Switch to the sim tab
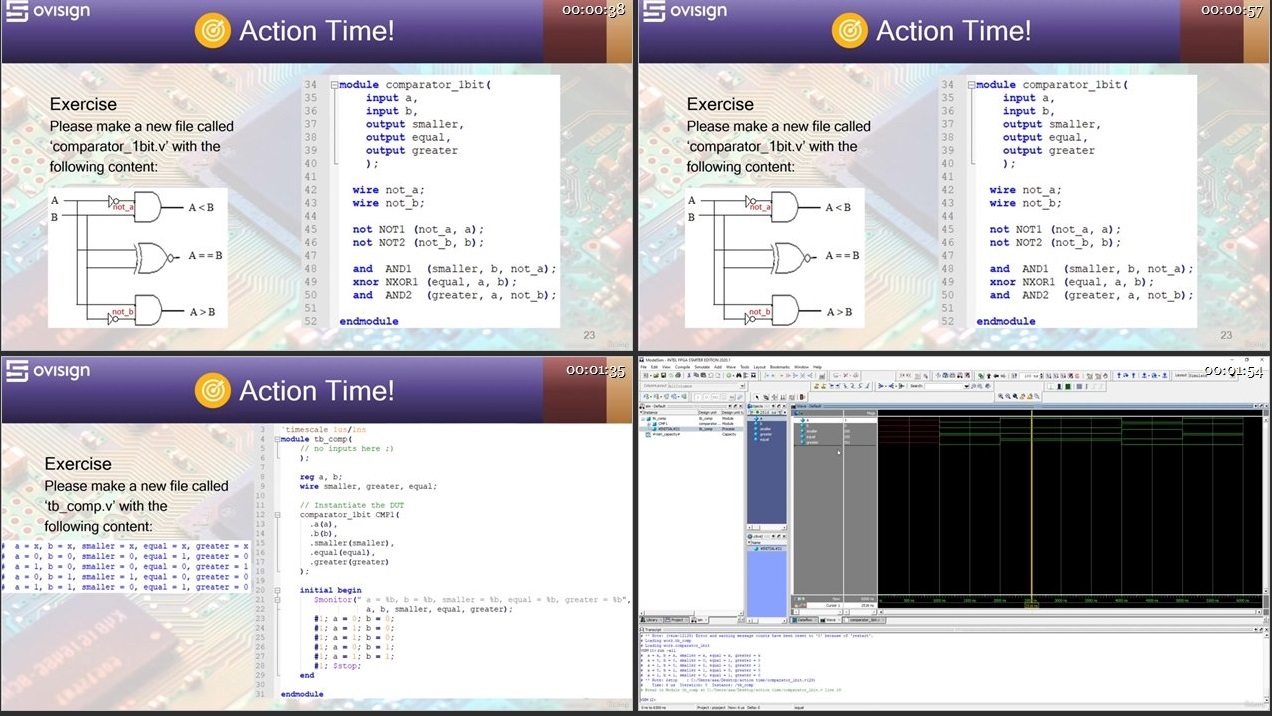 (698, 620)
